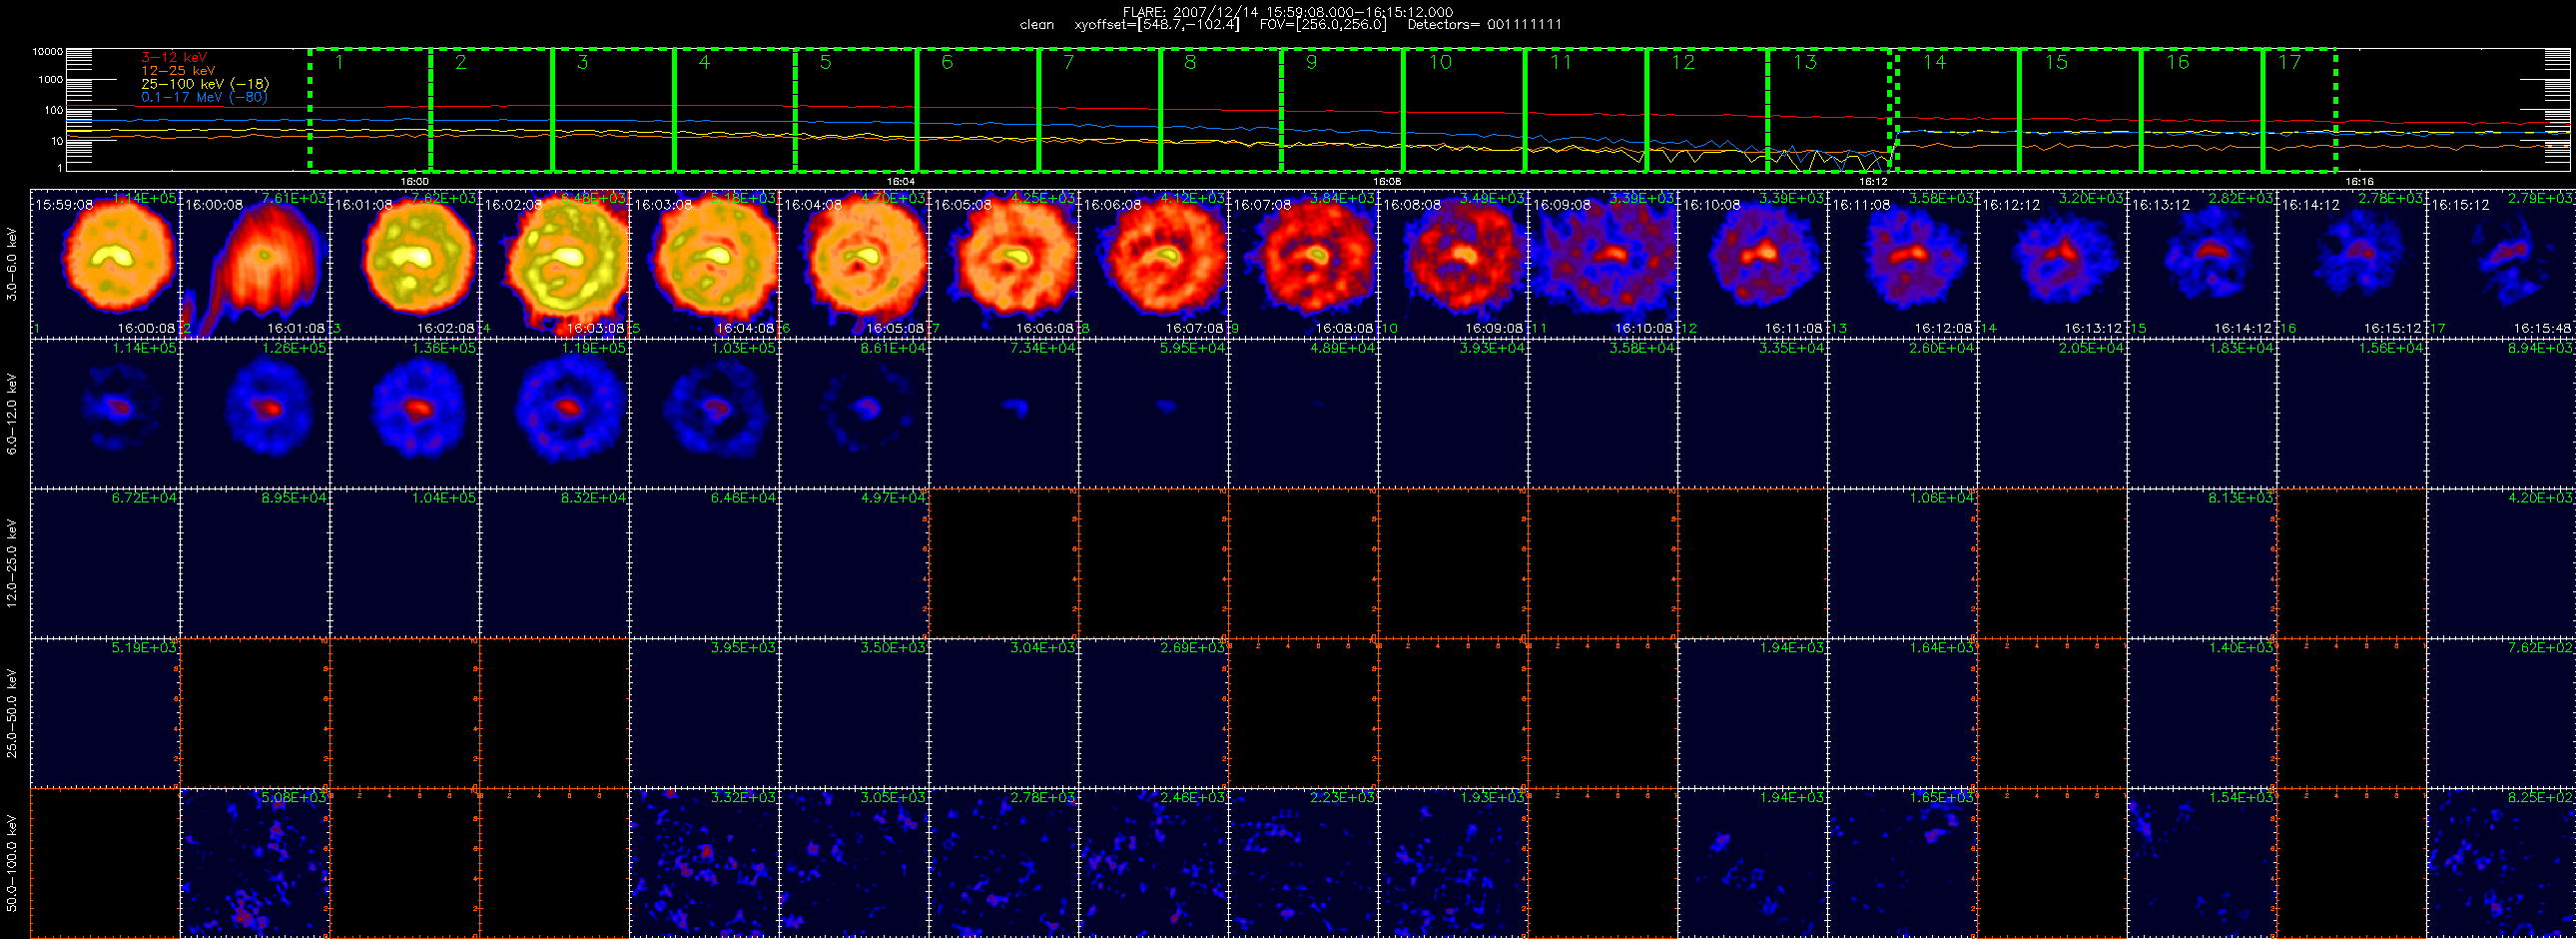Image resolution: width=2576 pixels, height=939 pixels.
Task: Click the 3.0-6.0 keV row label
Action: [x=12, y=264]
